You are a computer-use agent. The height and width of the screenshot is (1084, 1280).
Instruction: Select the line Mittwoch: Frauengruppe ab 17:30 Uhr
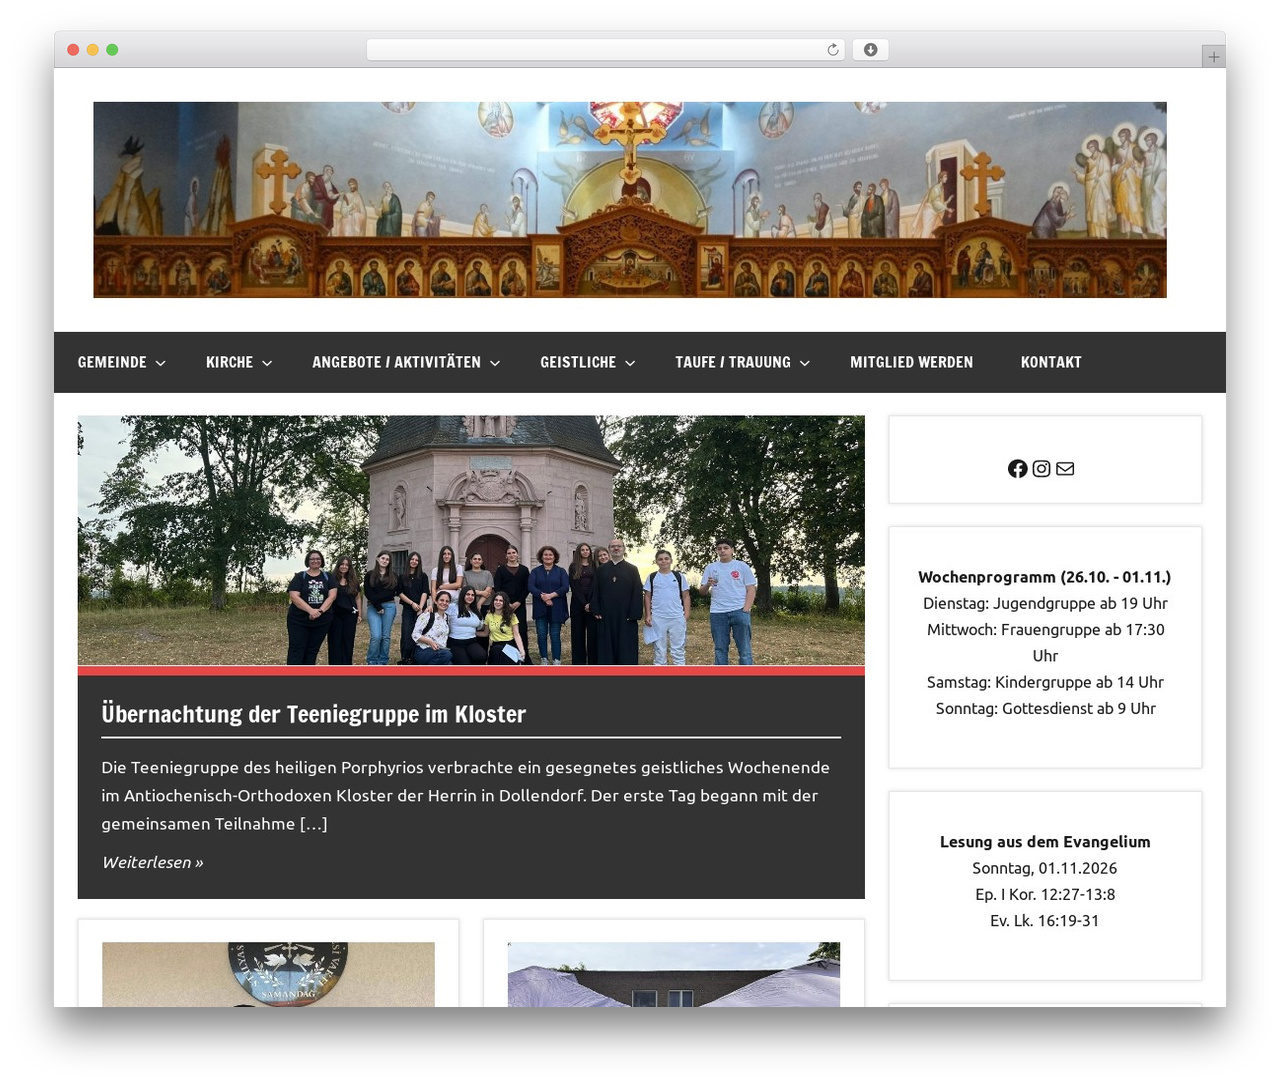click(x=1045, y=643)
